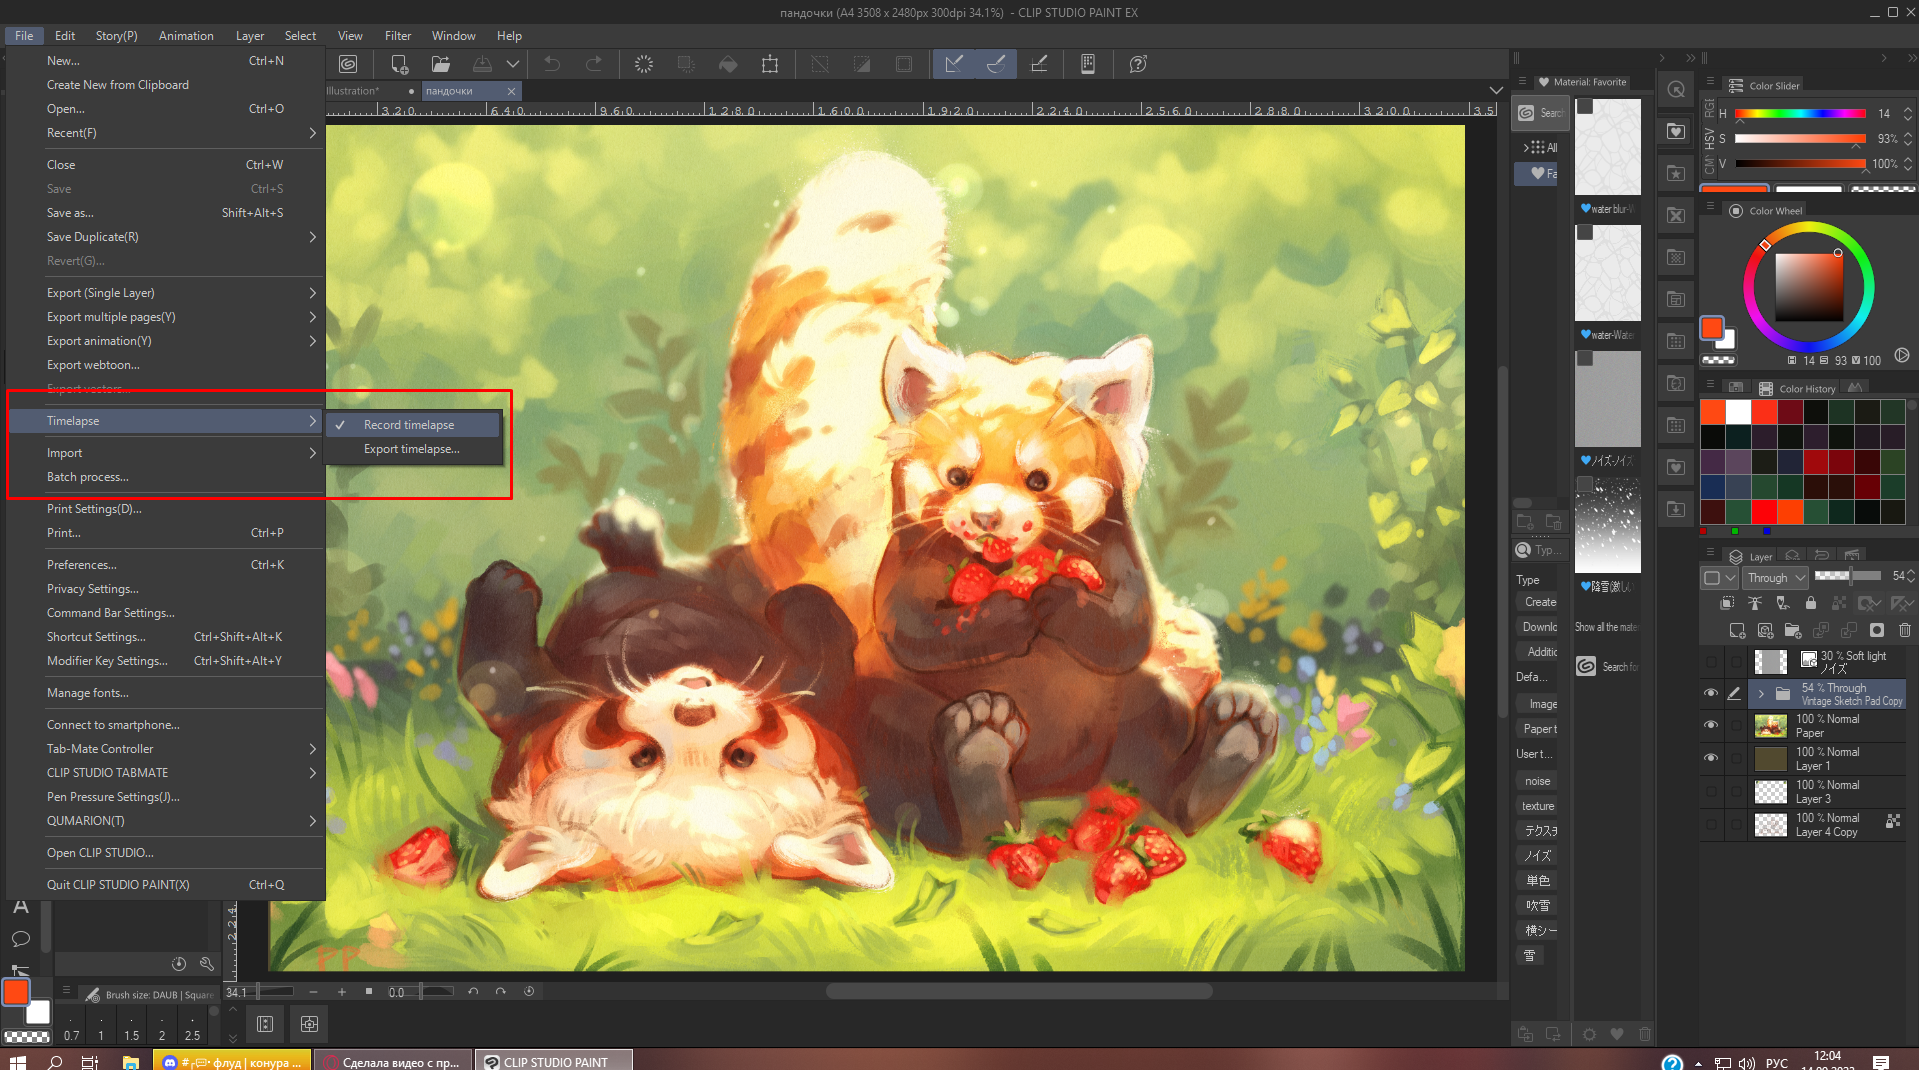
Task: Select Save as... in File menu
Action: tap(166, 213)
